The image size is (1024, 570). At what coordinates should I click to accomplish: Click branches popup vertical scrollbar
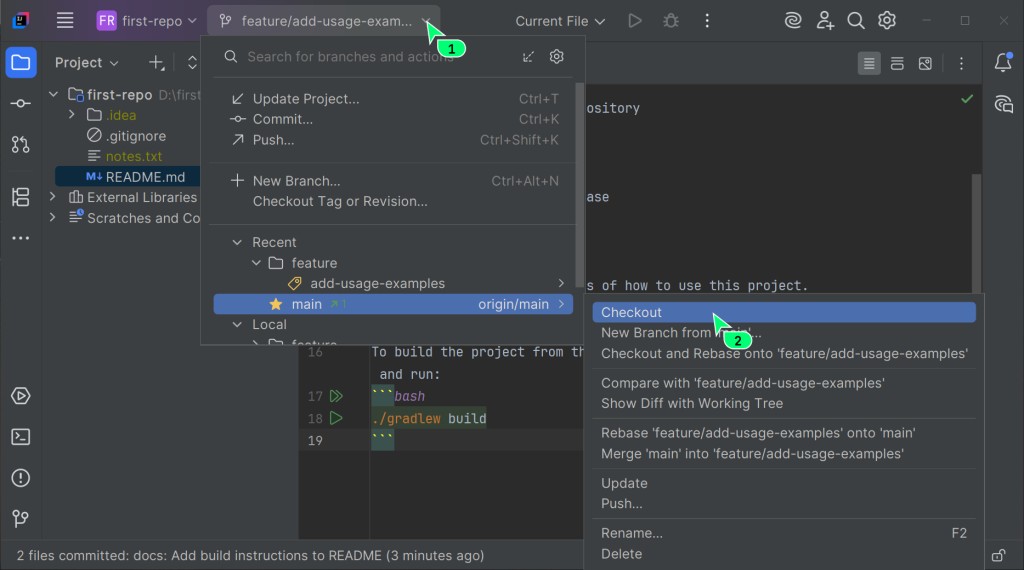pyautogui.click(x=579, y=185)
